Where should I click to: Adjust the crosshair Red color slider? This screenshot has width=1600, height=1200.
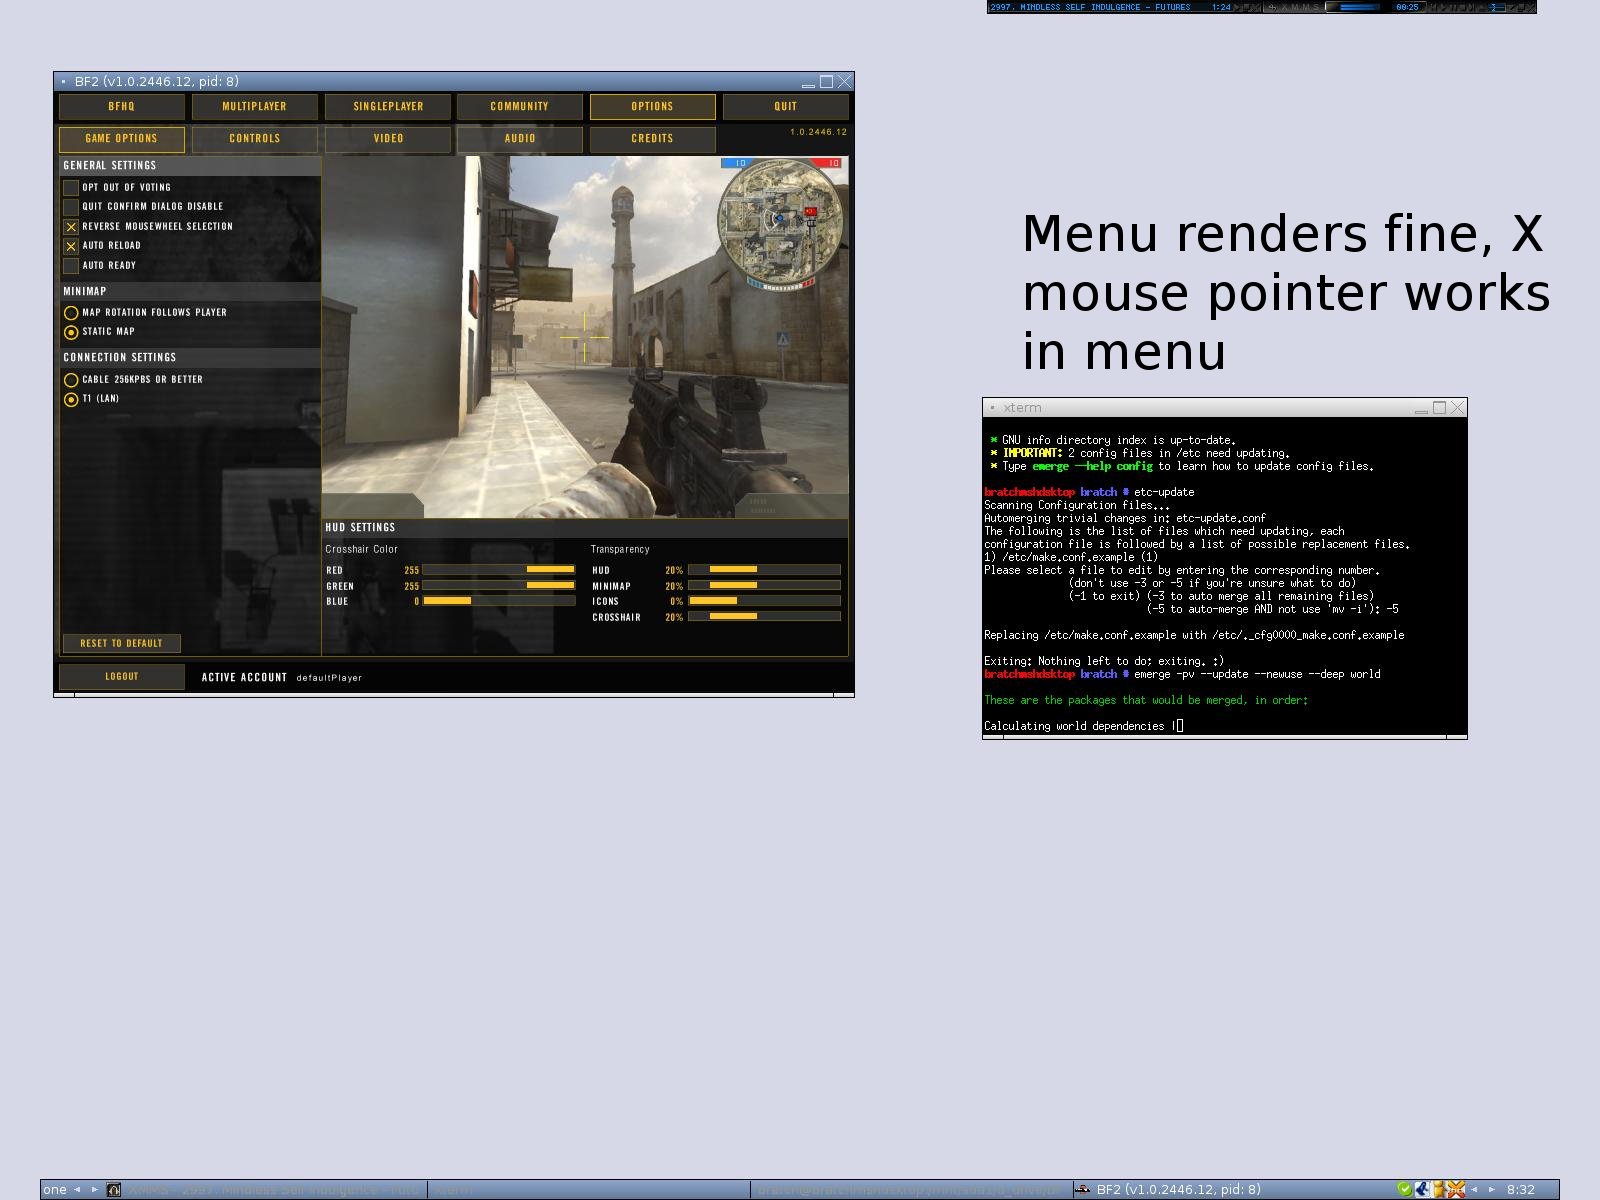(499, 570)
